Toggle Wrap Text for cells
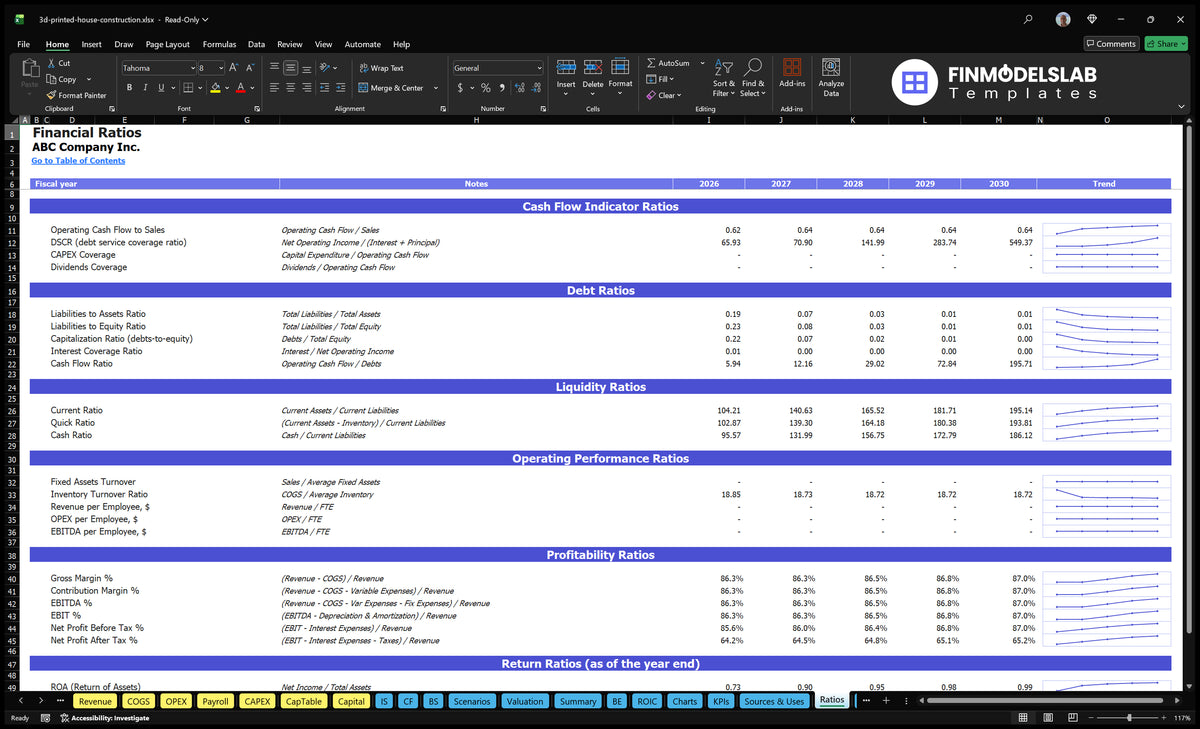The height and width of the screenshot is (729, 1200). point(380,68)
